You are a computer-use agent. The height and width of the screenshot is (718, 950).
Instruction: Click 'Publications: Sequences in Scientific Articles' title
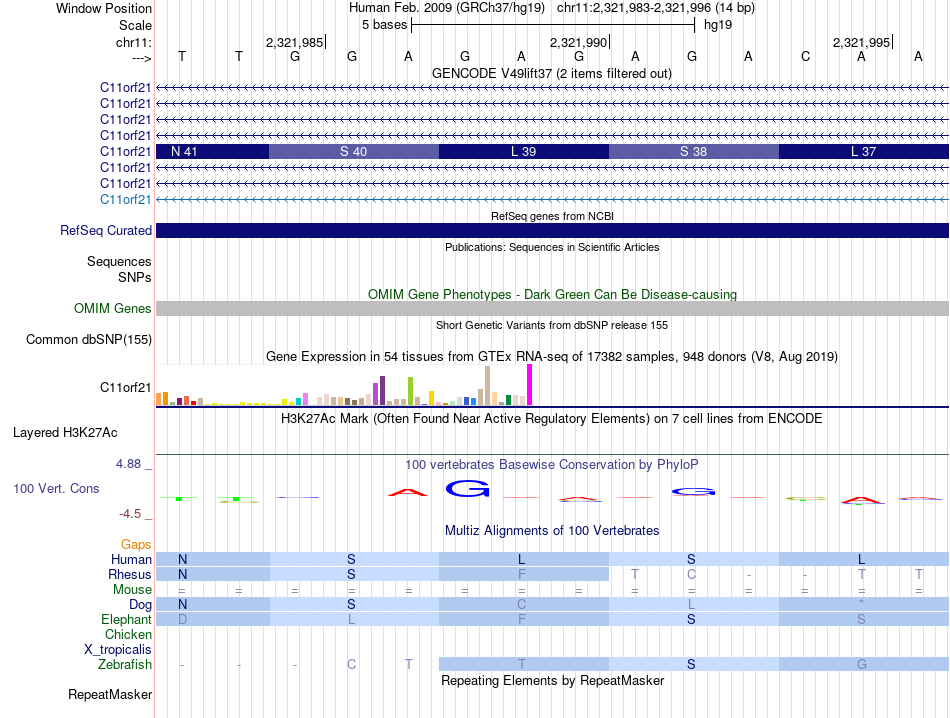click(x=552, y=247)
